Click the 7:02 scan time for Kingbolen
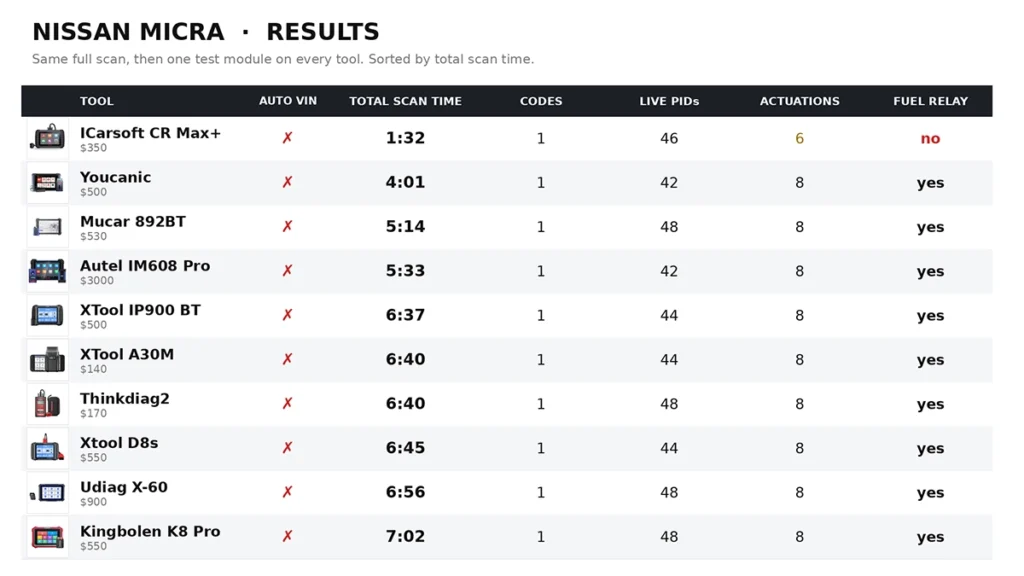 click(405, 536)
